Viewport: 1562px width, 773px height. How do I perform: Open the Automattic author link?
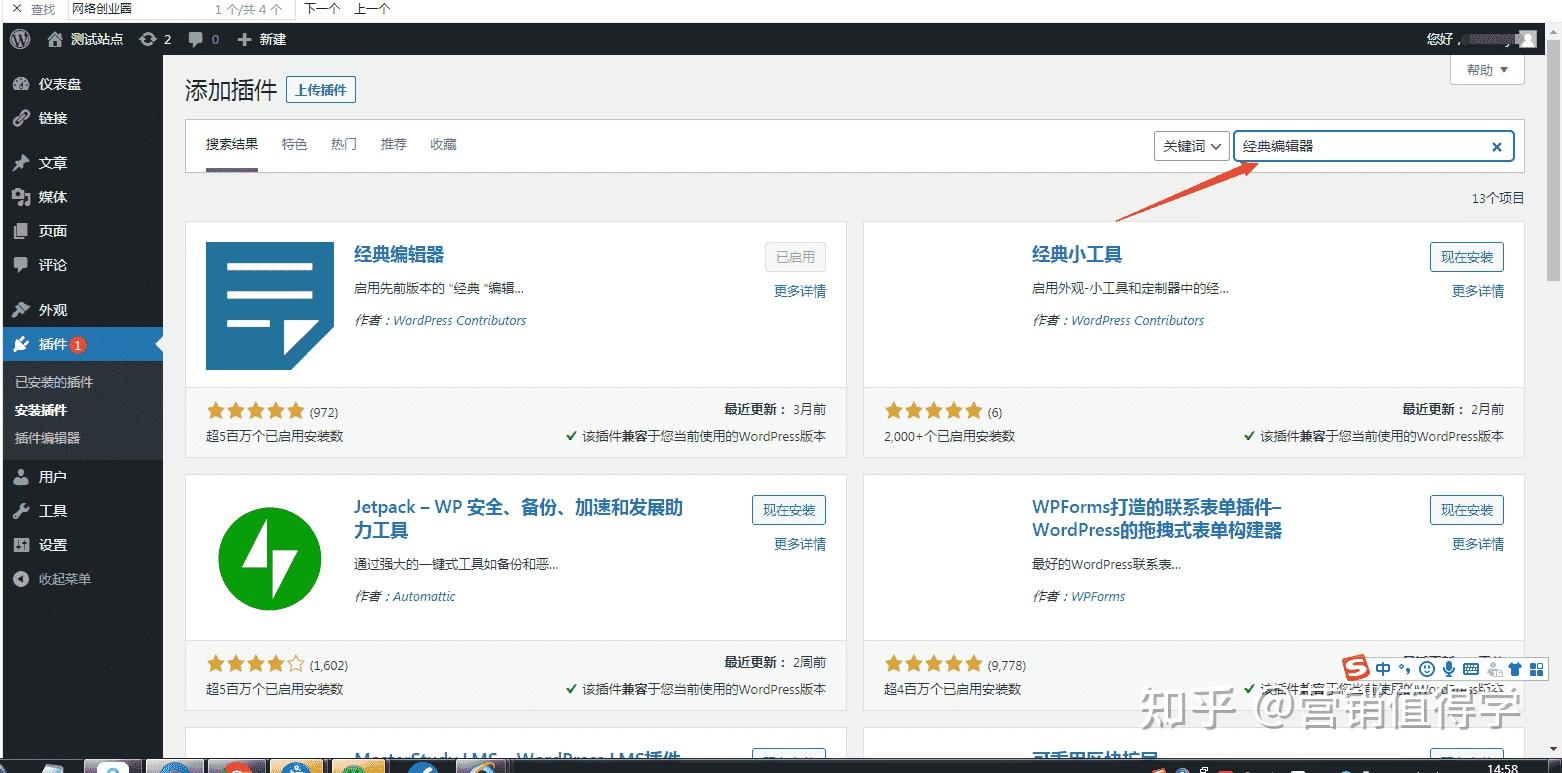coord(424,596)
